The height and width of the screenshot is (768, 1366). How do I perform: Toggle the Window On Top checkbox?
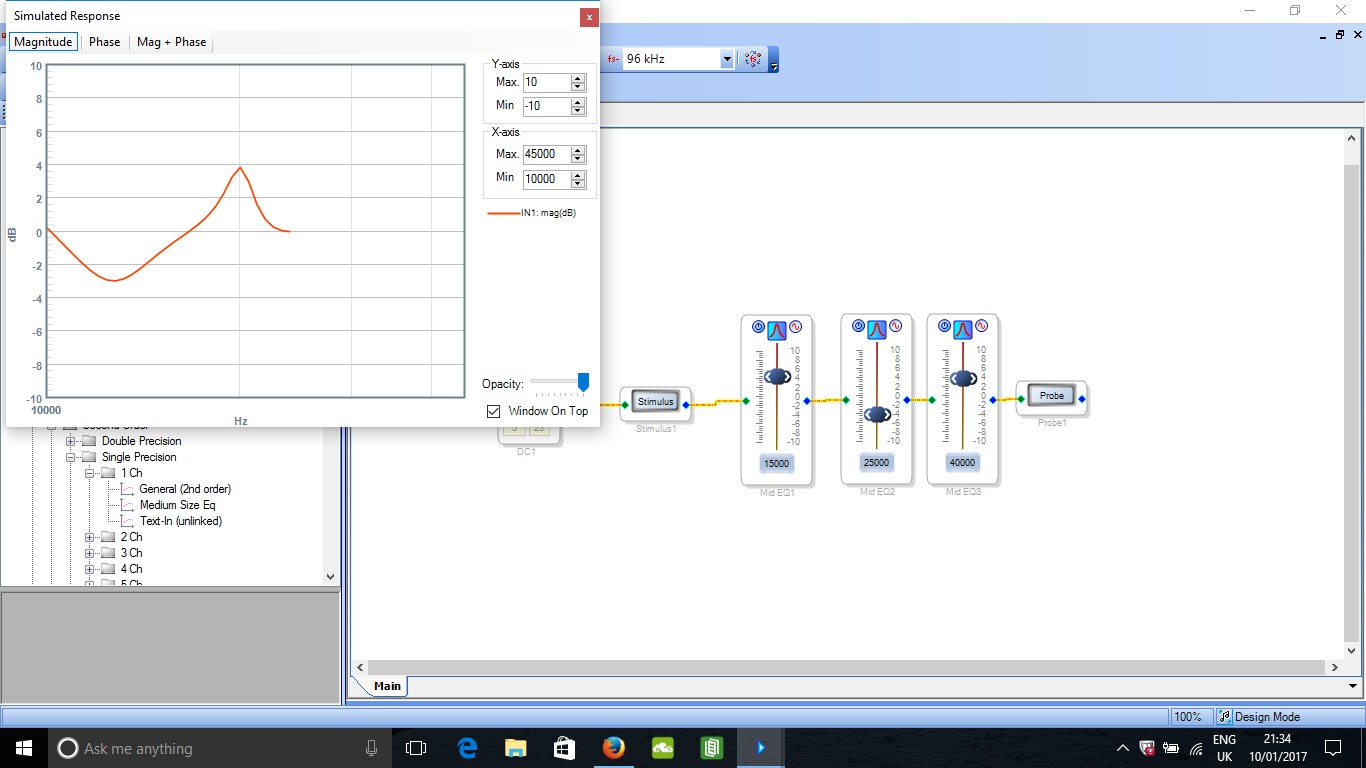(x=493, y=411)
